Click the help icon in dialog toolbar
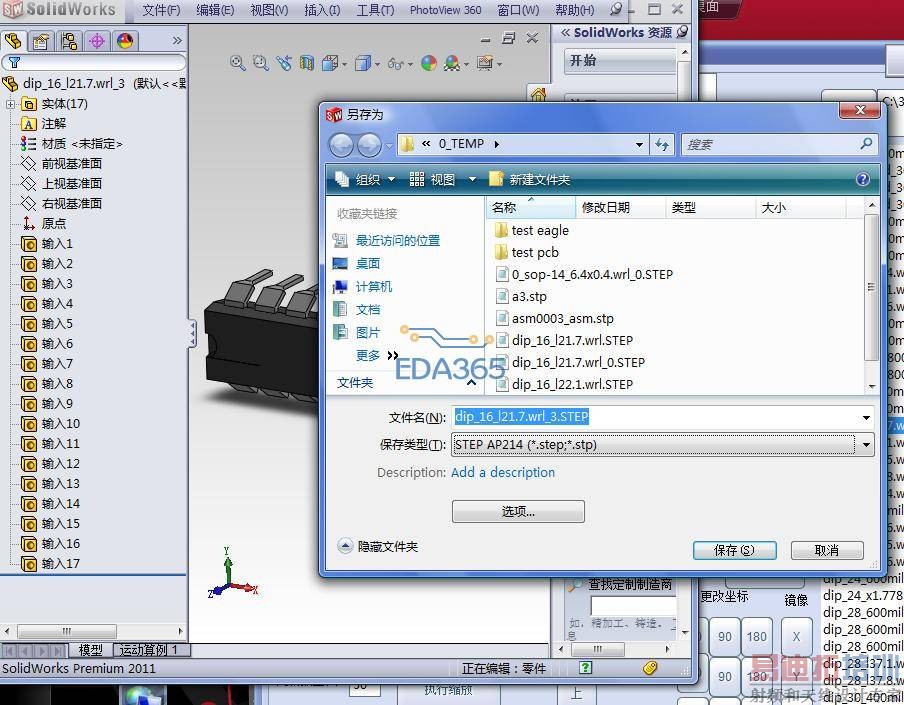 [862, 179]
